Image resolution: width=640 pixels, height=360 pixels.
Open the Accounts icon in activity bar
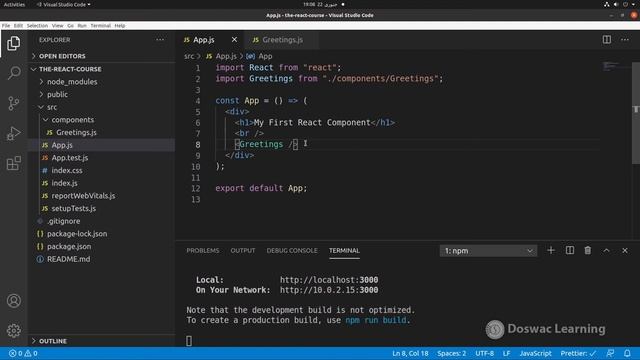point(13,301)
